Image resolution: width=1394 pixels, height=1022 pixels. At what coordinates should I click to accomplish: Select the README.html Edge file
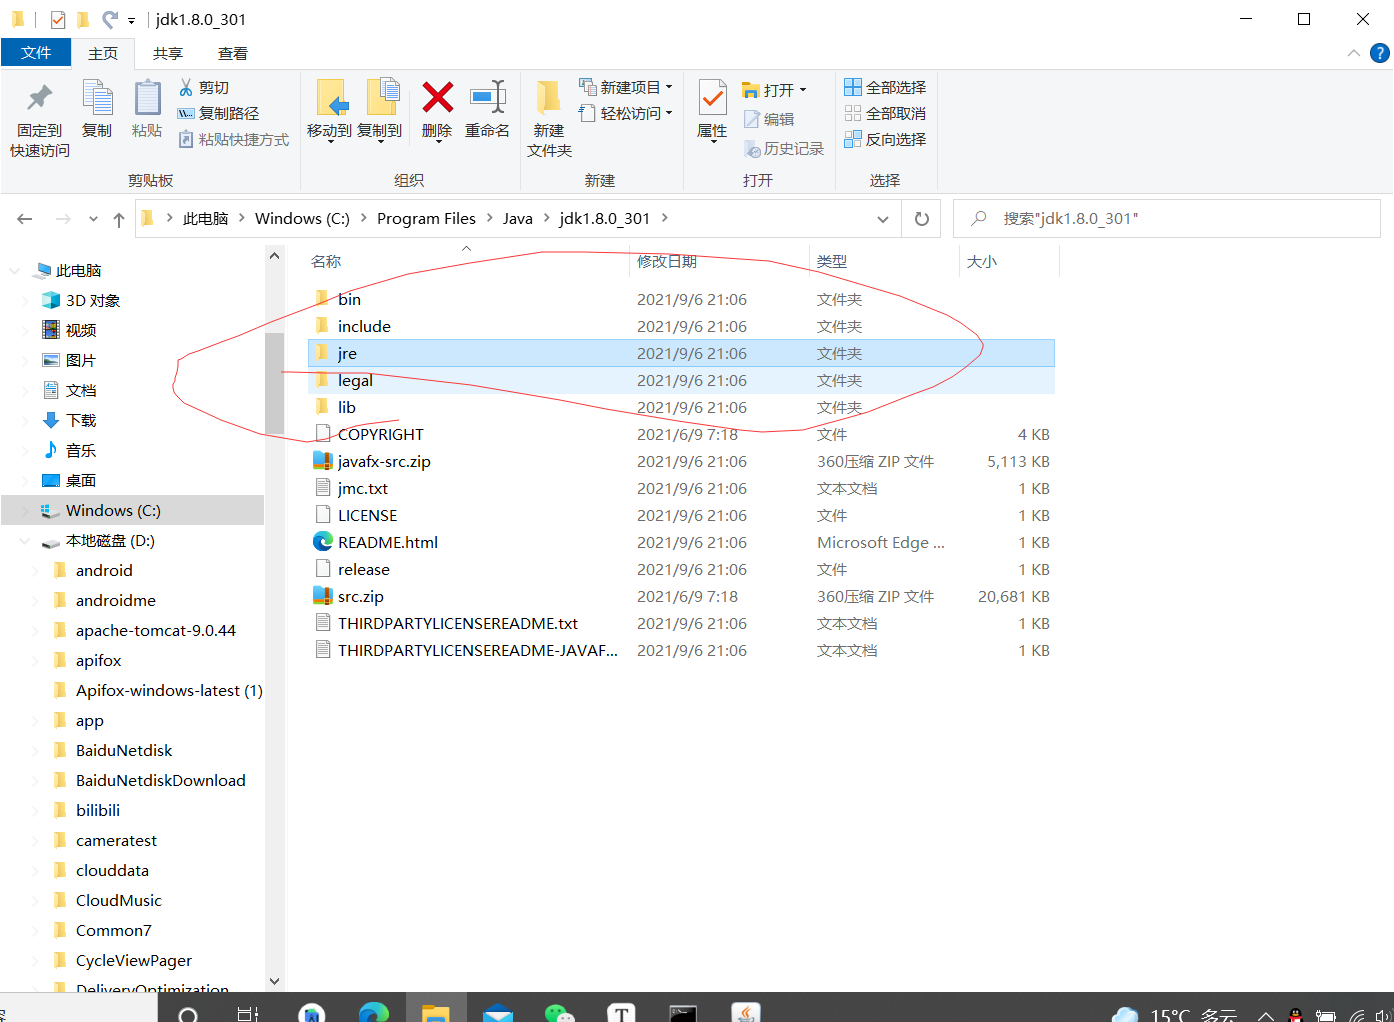388,542
